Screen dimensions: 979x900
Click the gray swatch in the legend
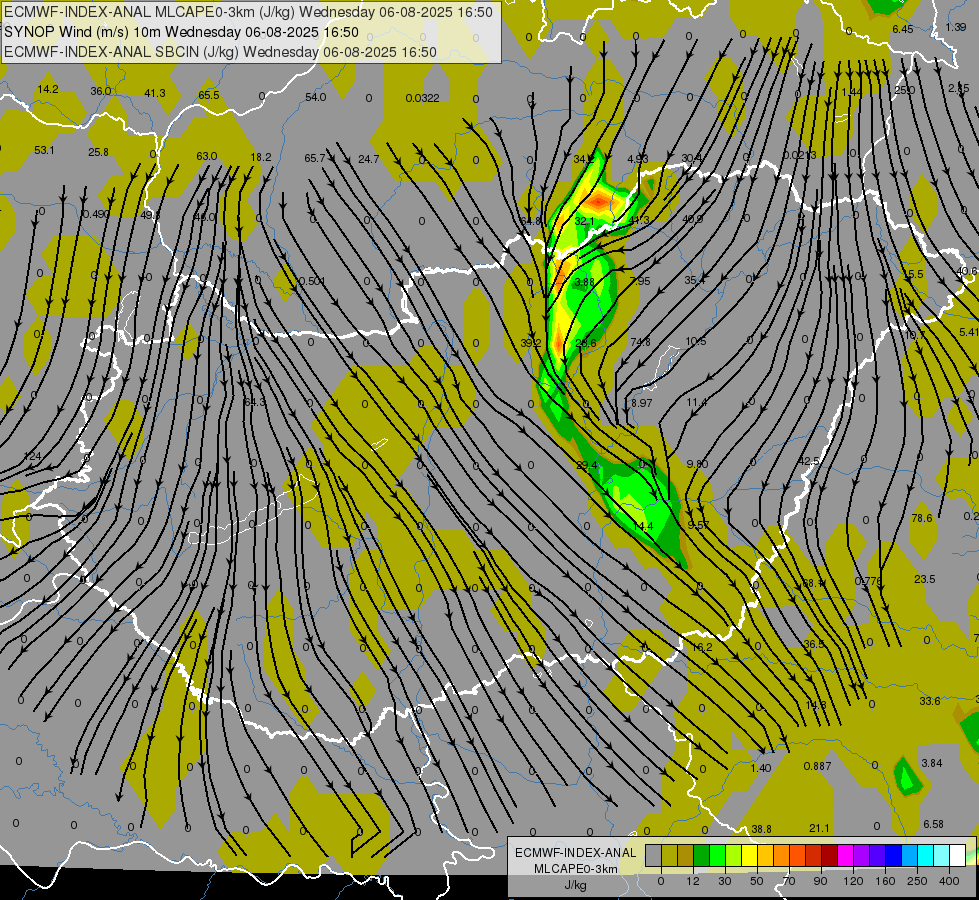pyautogui.click(x=654, y=856)
